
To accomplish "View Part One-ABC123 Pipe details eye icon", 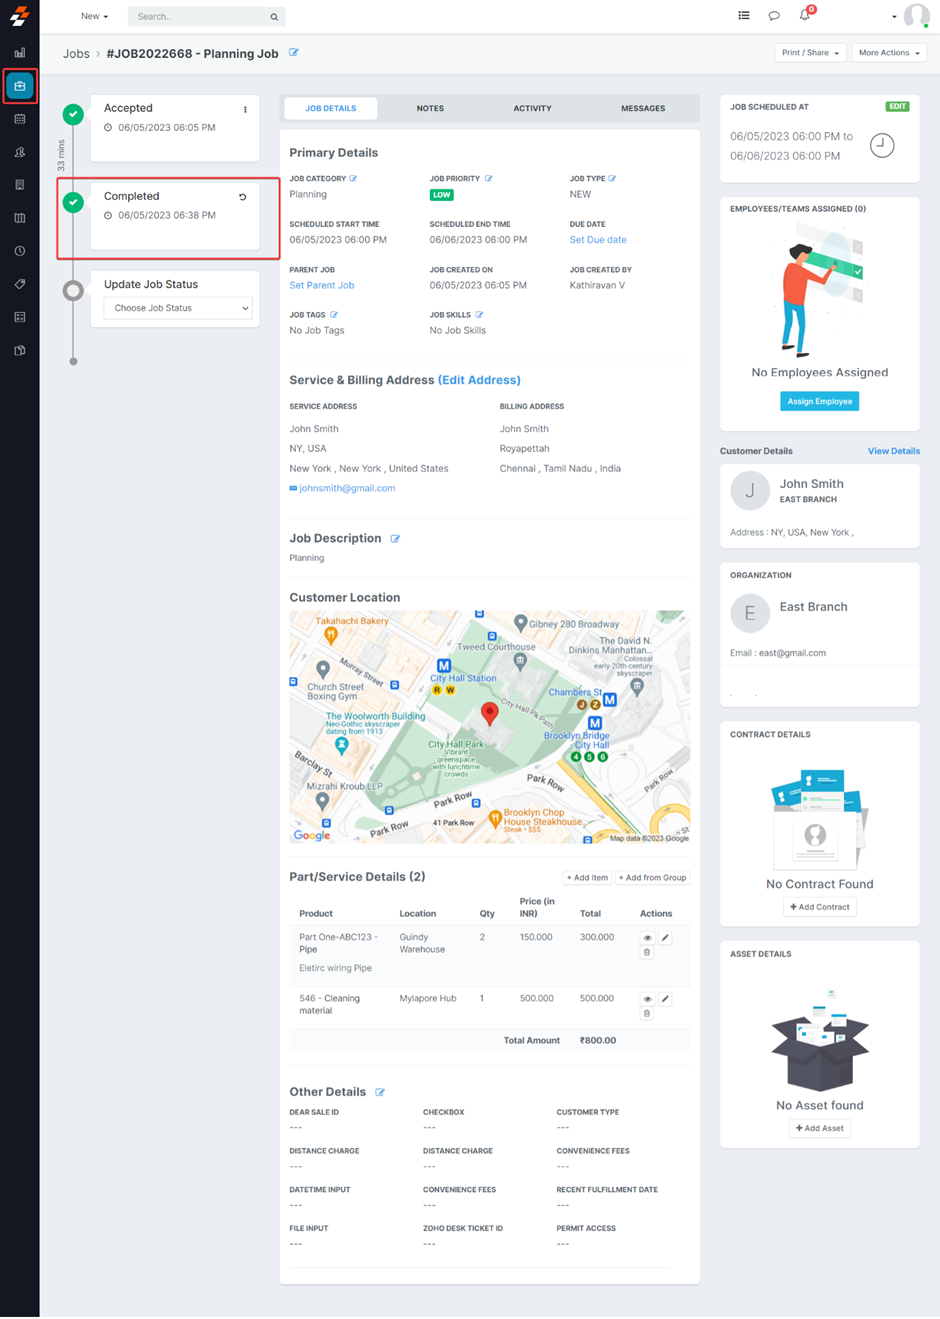I will [x=647, y=938].
